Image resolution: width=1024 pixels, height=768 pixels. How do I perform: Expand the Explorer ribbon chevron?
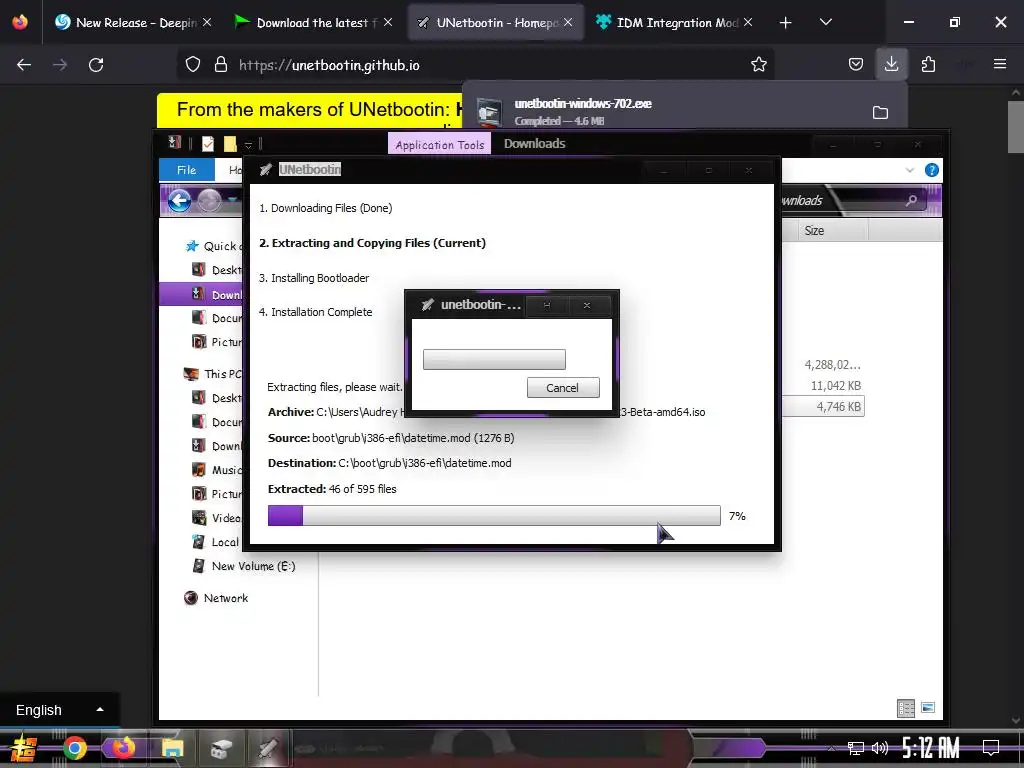[x=910, y=170]
